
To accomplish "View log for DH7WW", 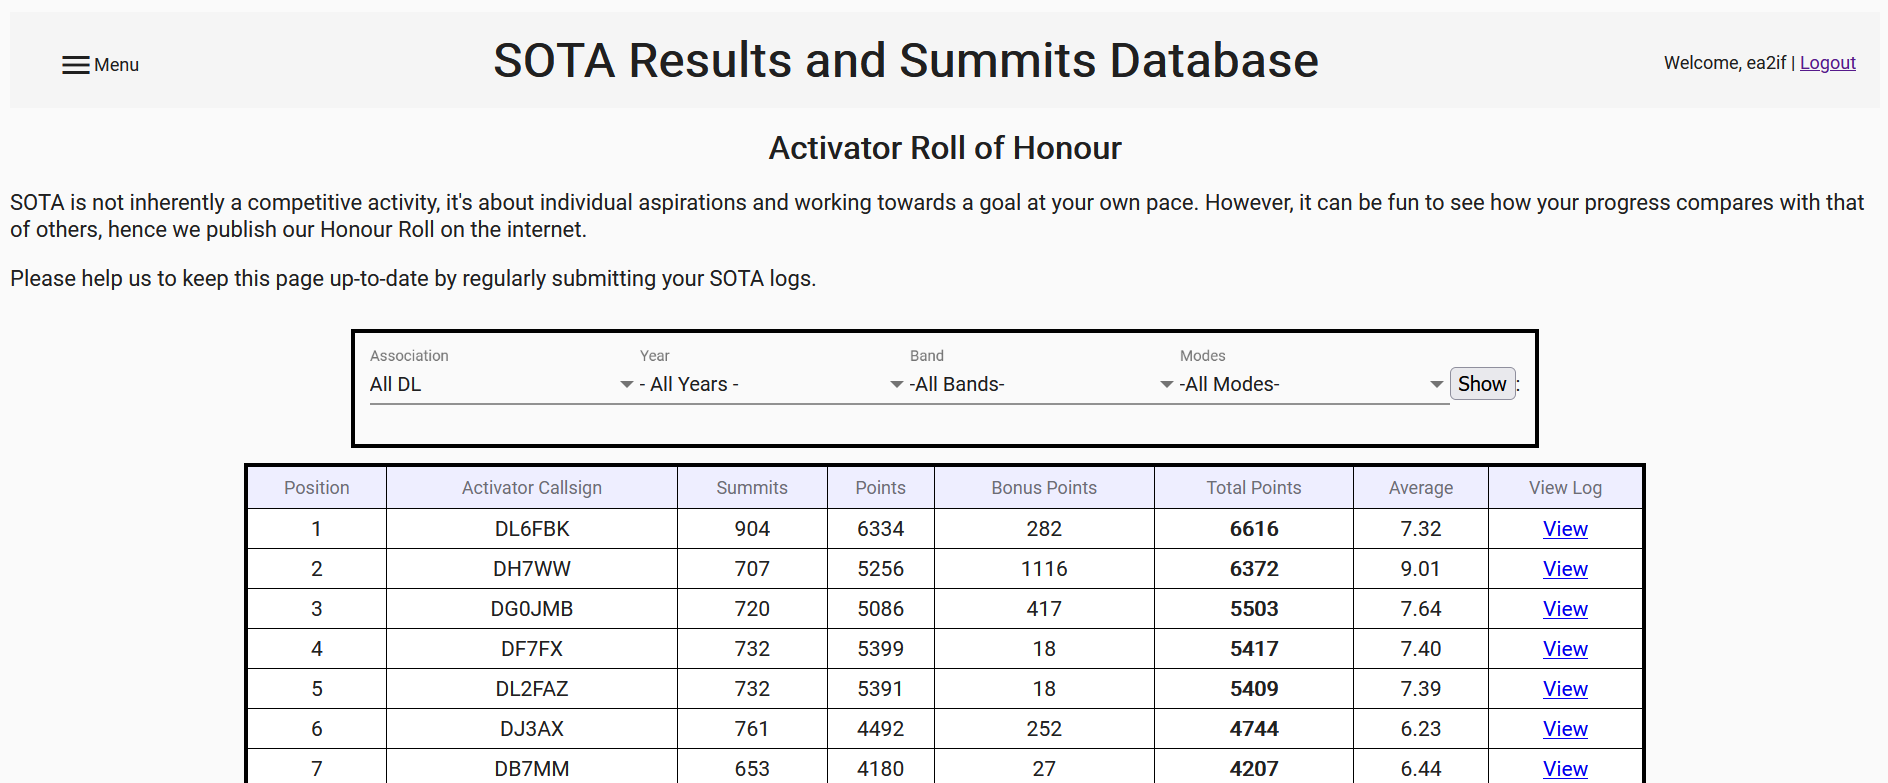I will (1565, 569).
